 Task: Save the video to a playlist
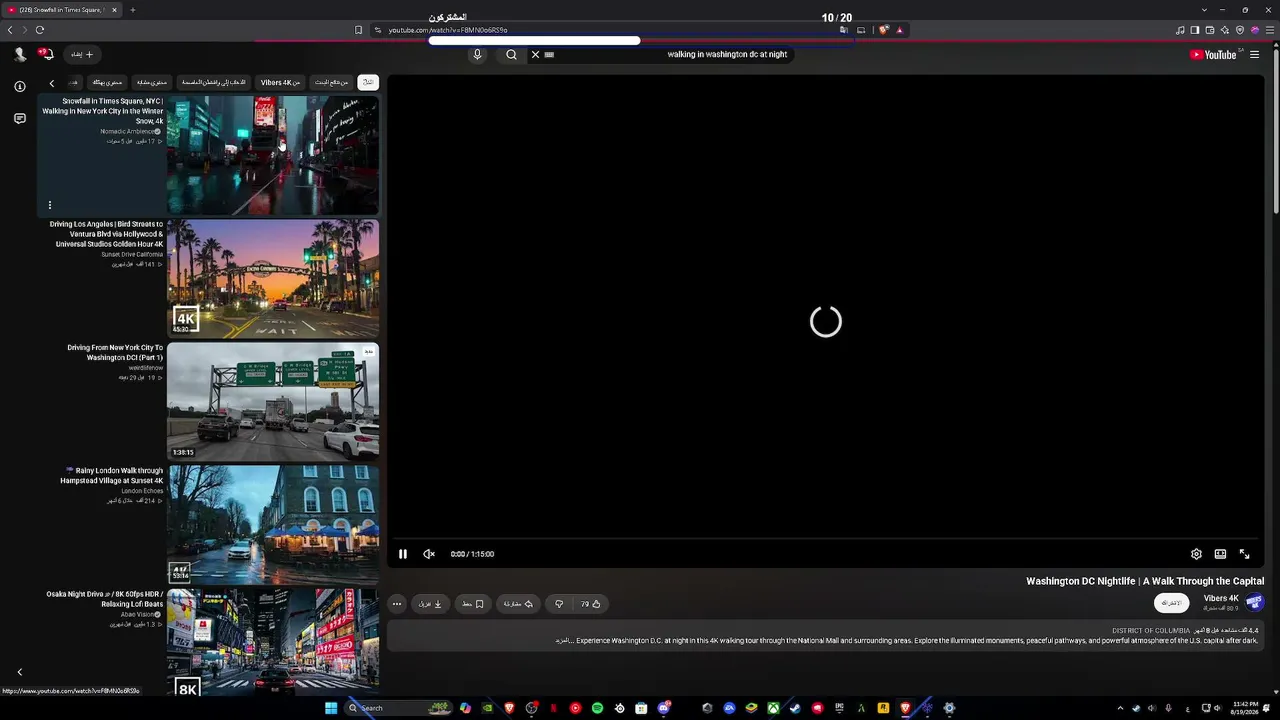[x=473, y=604]
